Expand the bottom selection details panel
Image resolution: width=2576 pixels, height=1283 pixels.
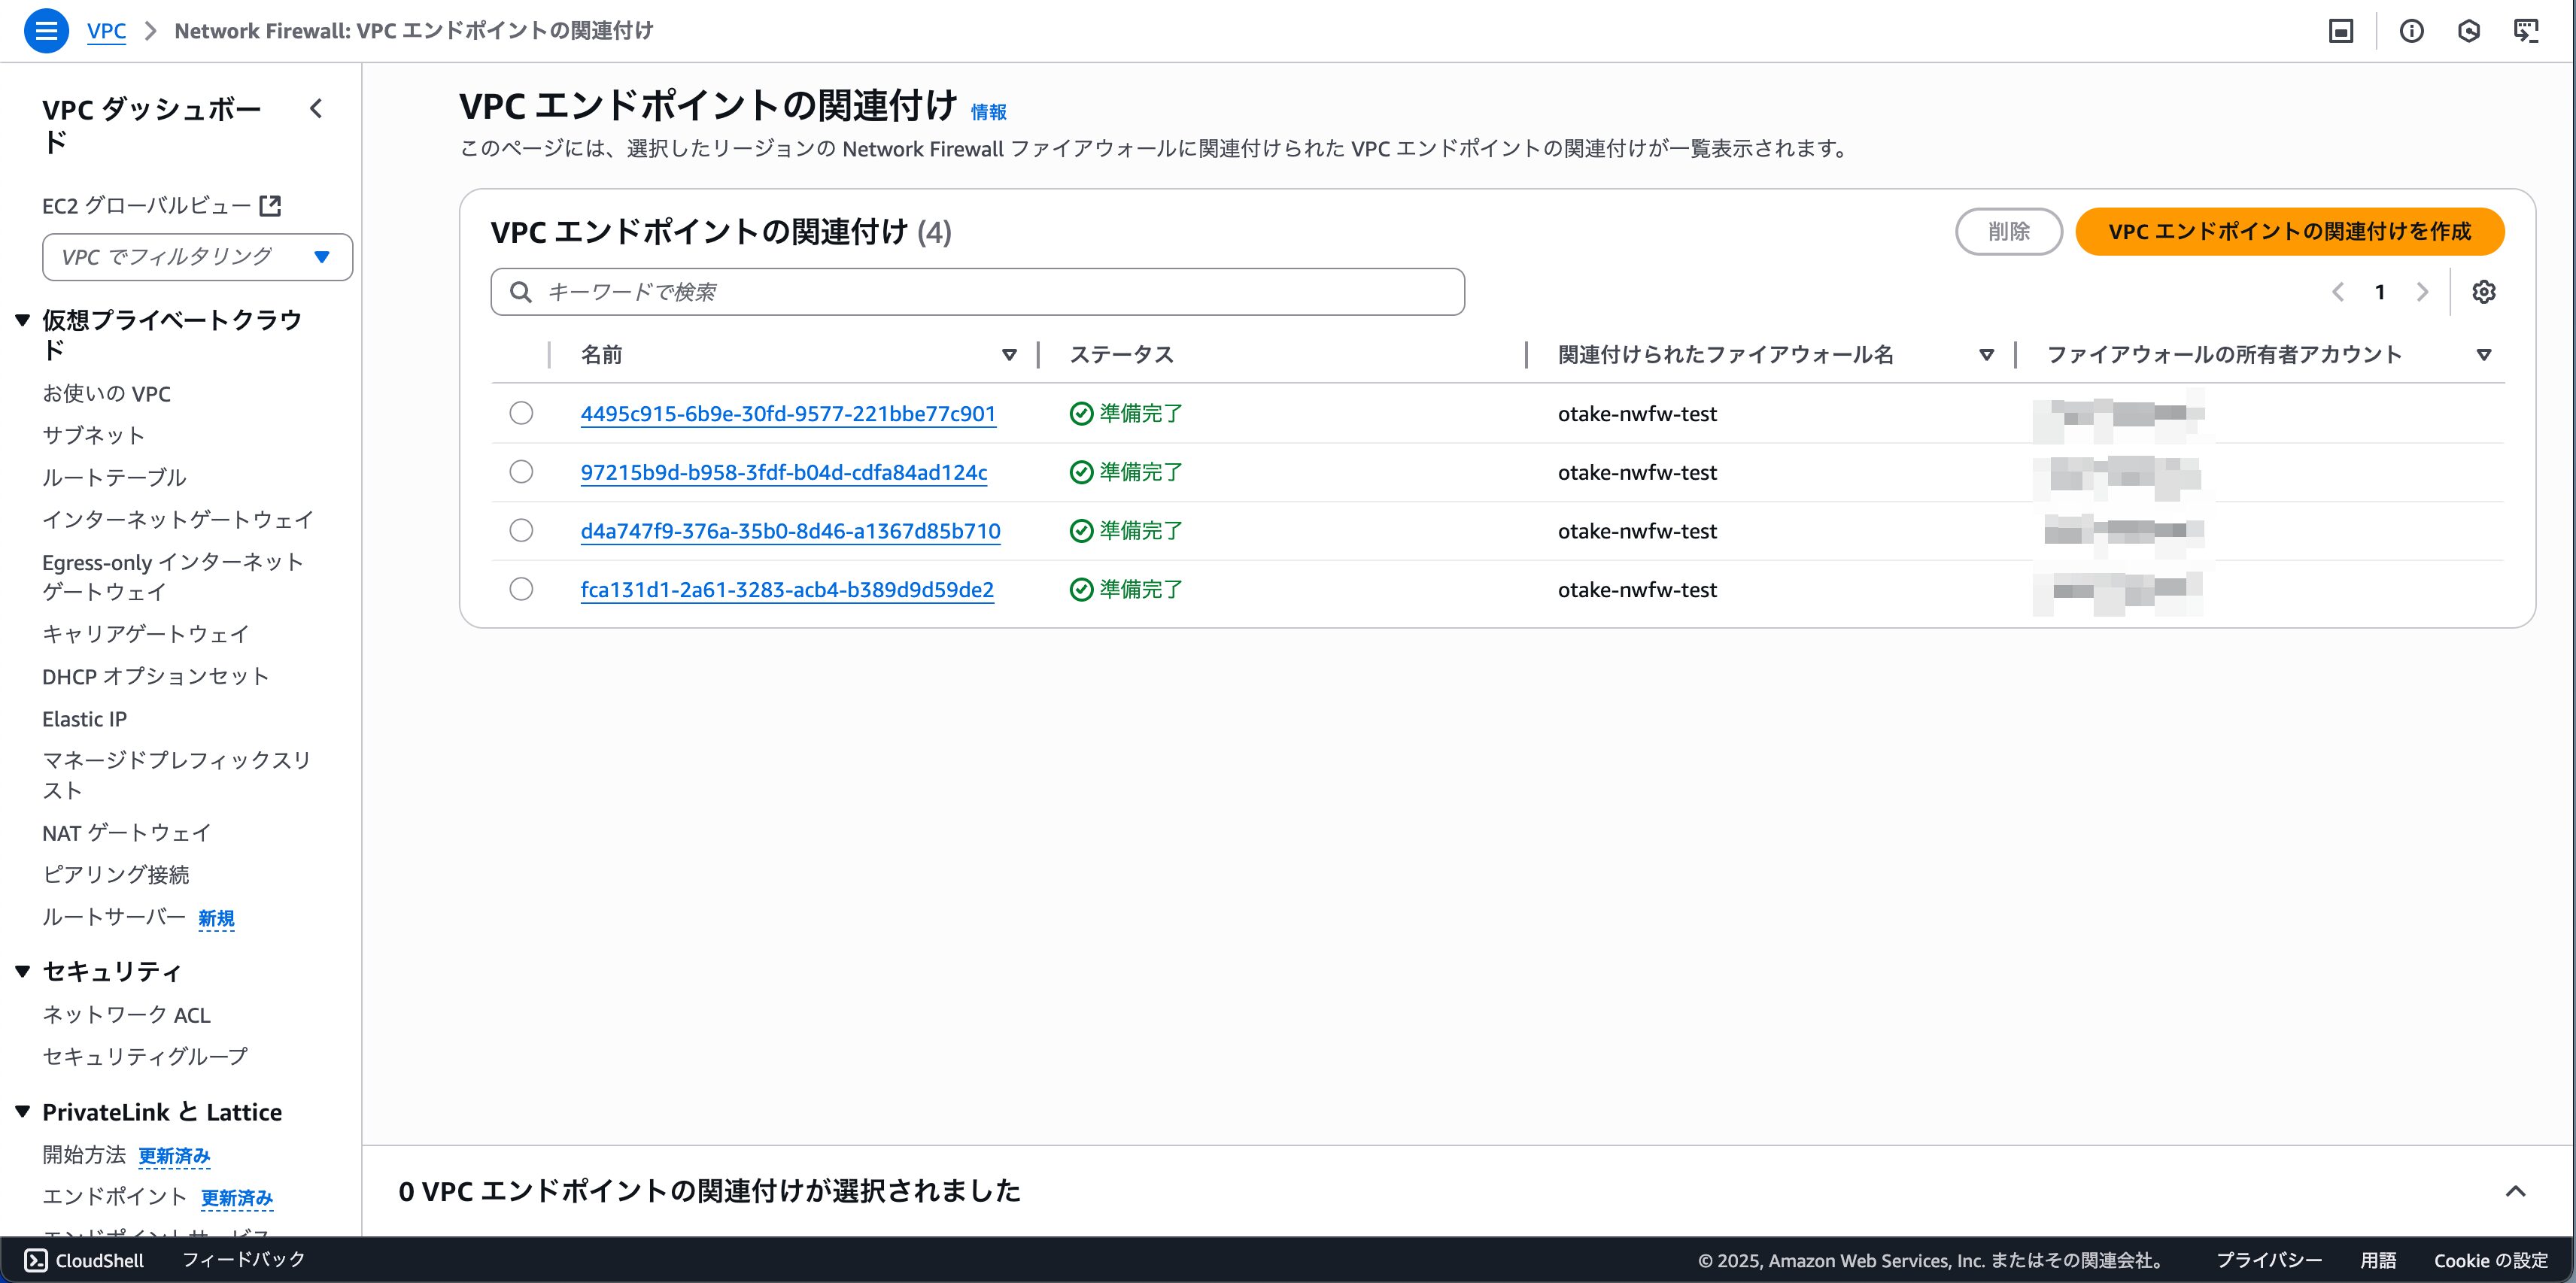tap(2516, 1191)
